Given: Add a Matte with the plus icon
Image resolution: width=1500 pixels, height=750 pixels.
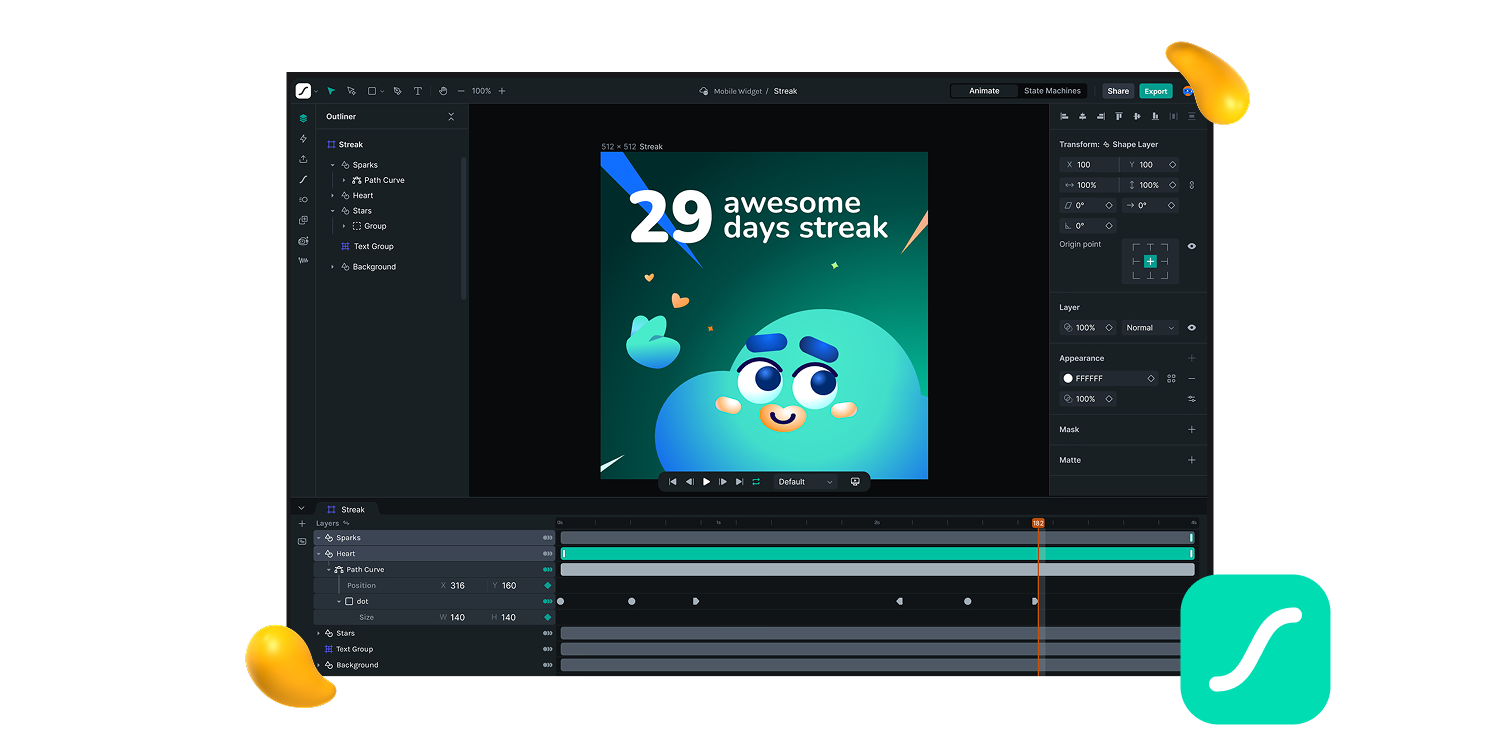Looking at the screenshot, I should [1191, 460].
